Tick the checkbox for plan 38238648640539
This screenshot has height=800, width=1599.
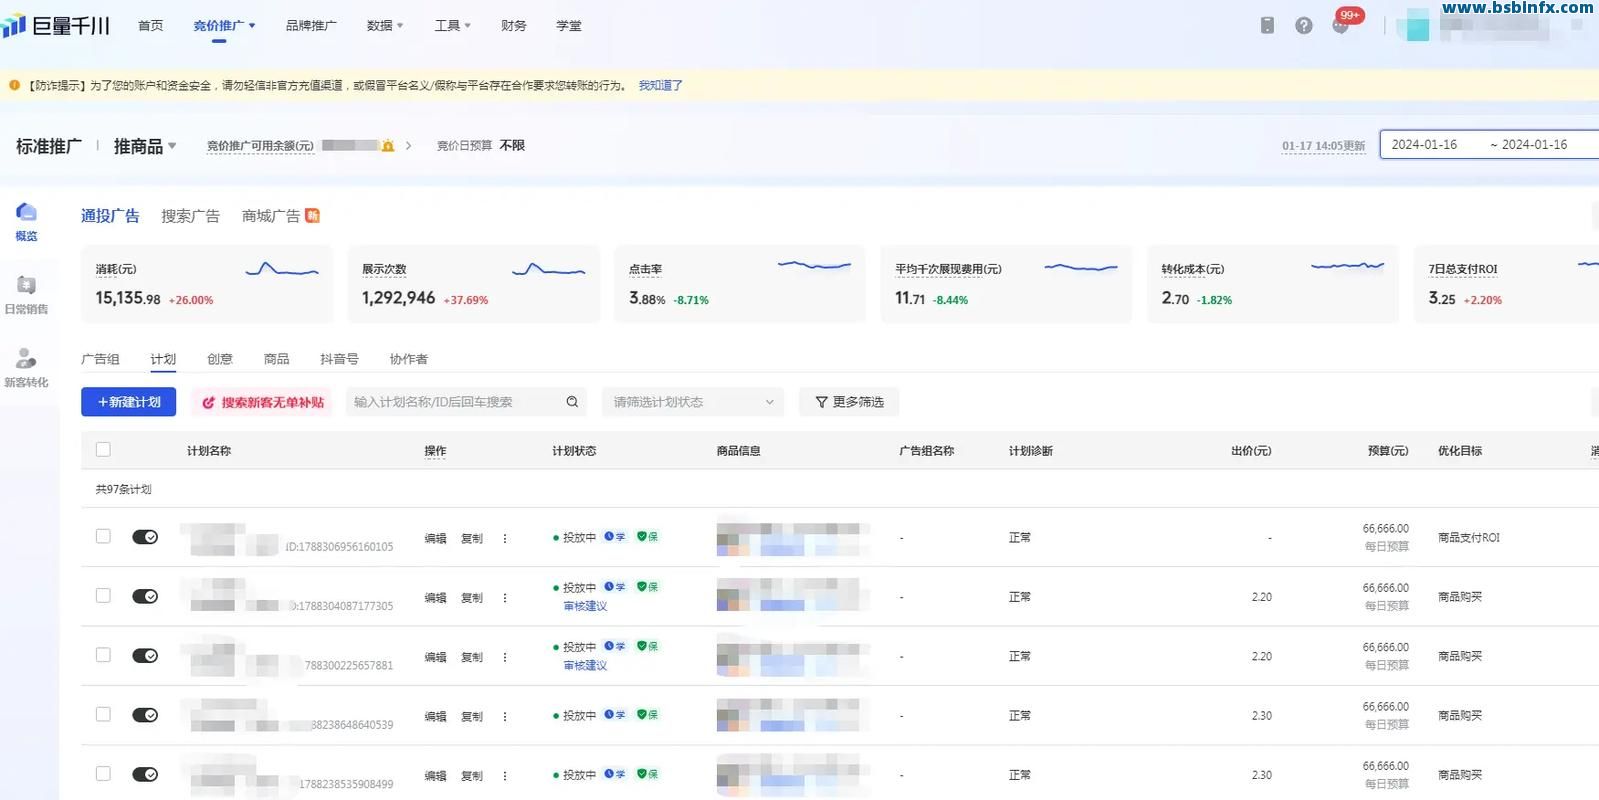[103, 714]
